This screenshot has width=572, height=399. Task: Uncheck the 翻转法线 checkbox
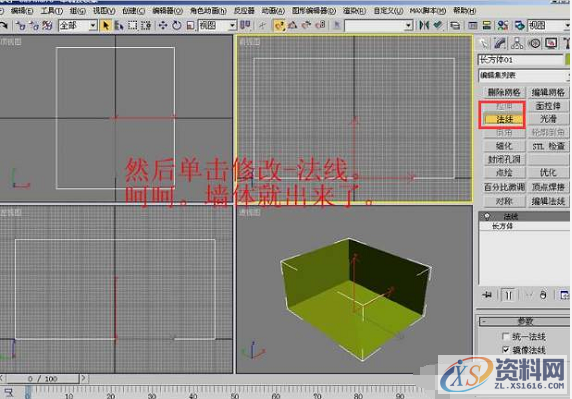(505, 350)
